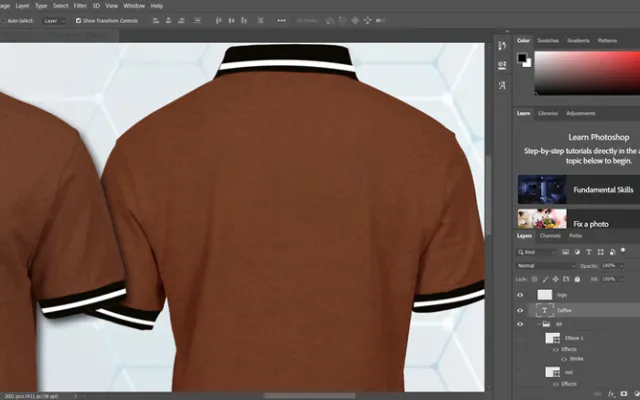Select the Ellipse 1 layer thumbnail

coord(553,339)
